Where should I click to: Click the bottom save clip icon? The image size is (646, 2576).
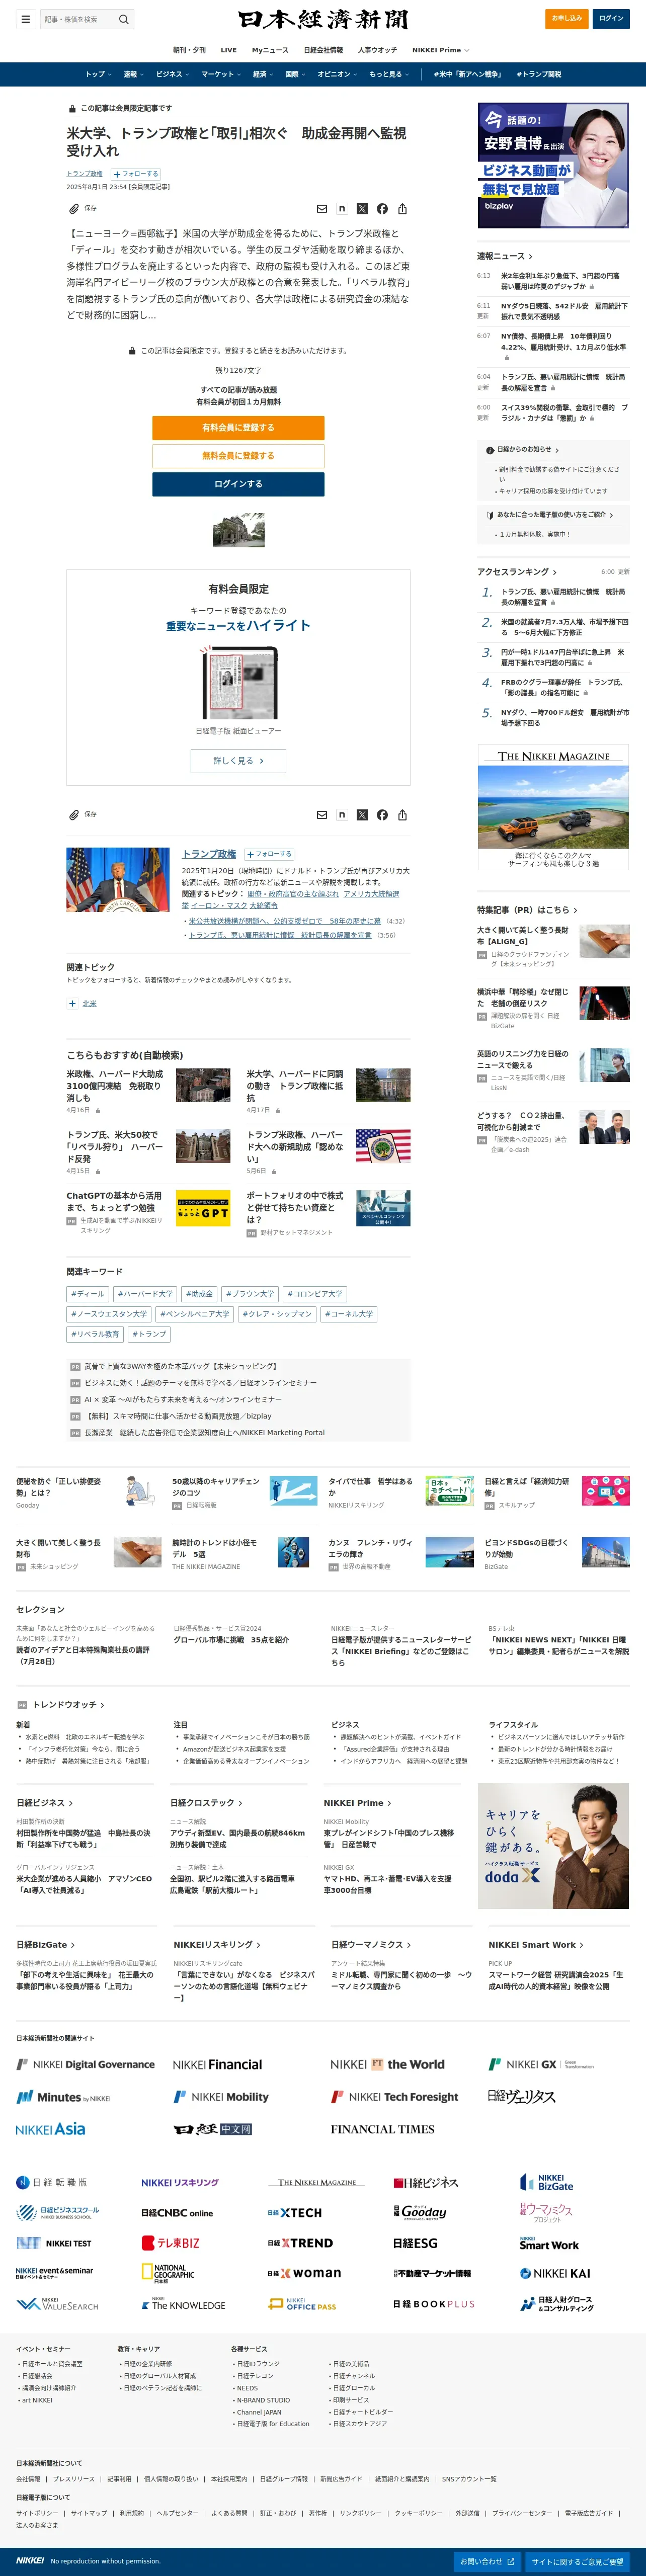point(74,815)
